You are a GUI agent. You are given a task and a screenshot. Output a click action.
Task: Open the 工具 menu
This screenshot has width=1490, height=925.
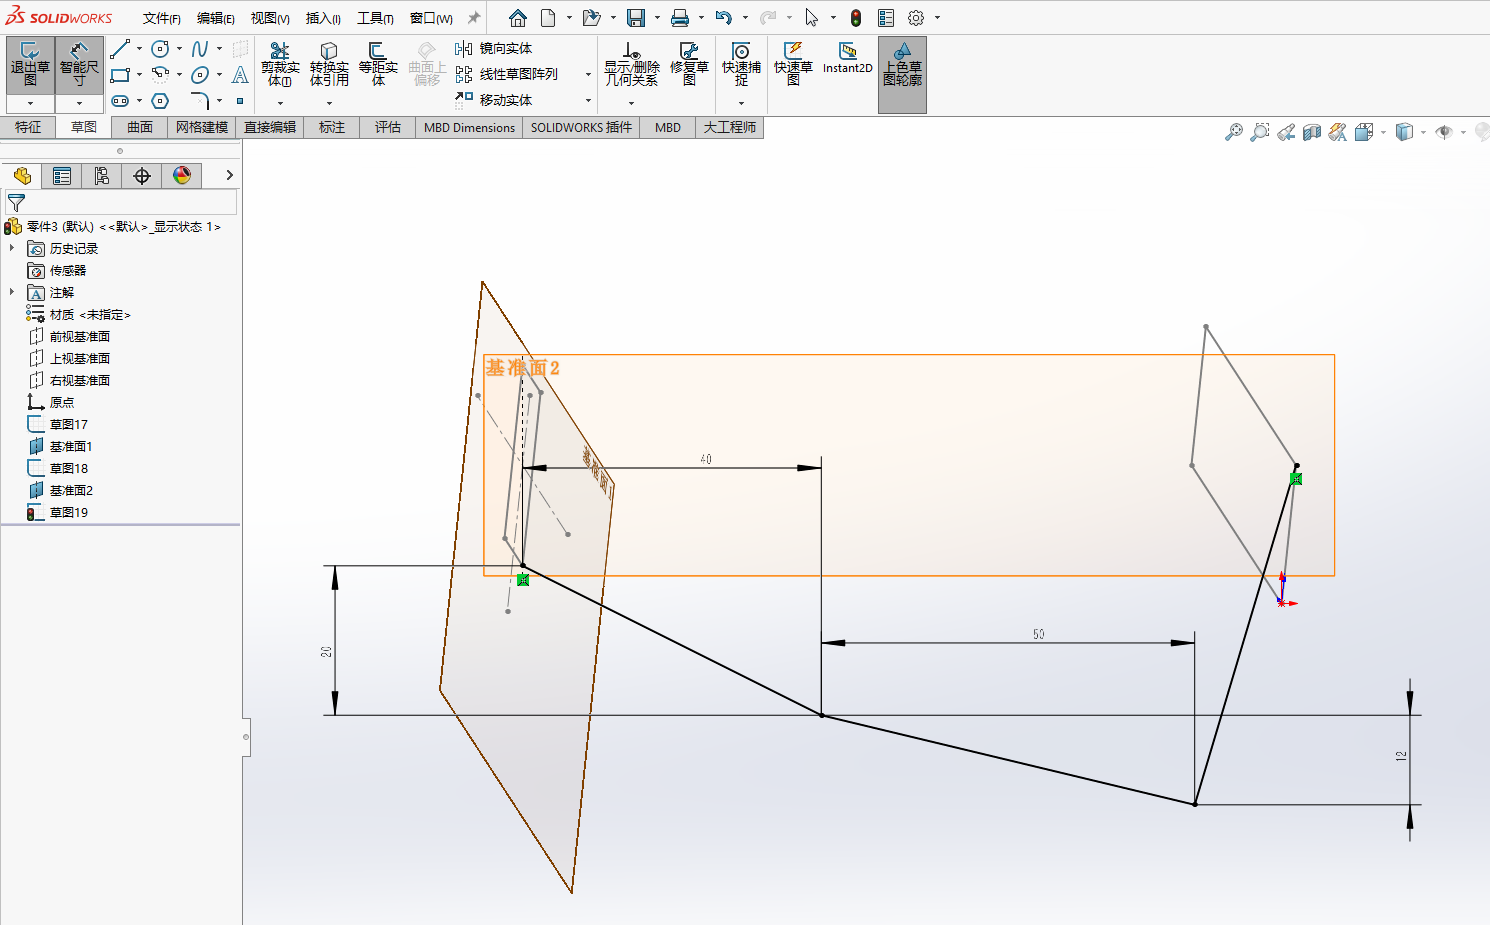(375, 18)
